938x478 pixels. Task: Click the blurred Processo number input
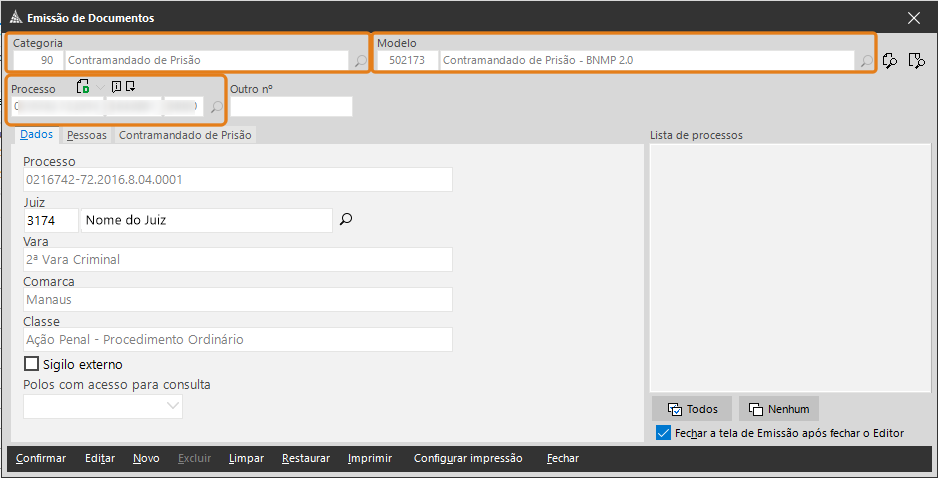pyautogui.click(x=108, y=107)
